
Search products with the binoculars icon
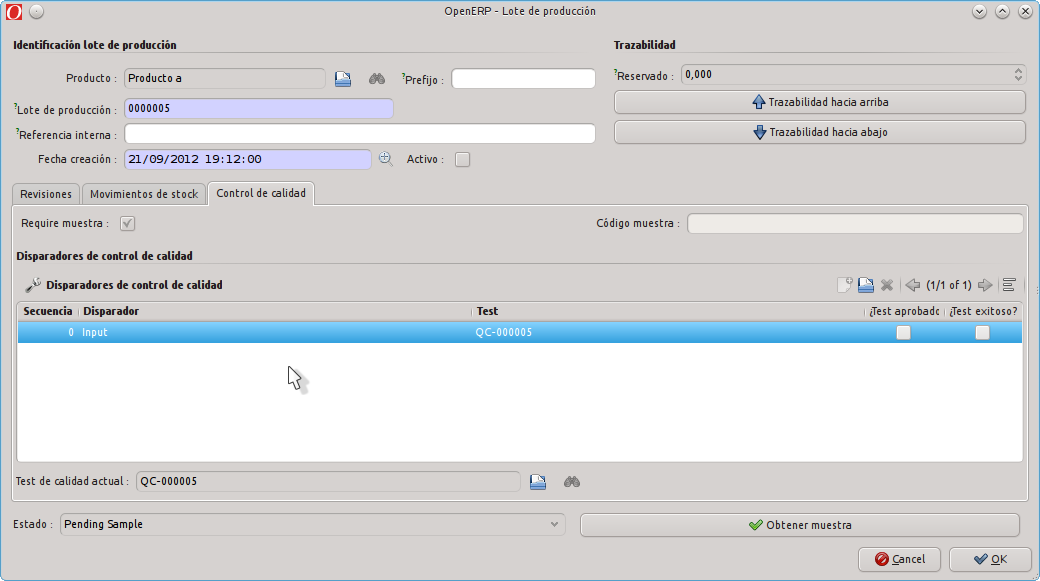click(x=377, y=79)
